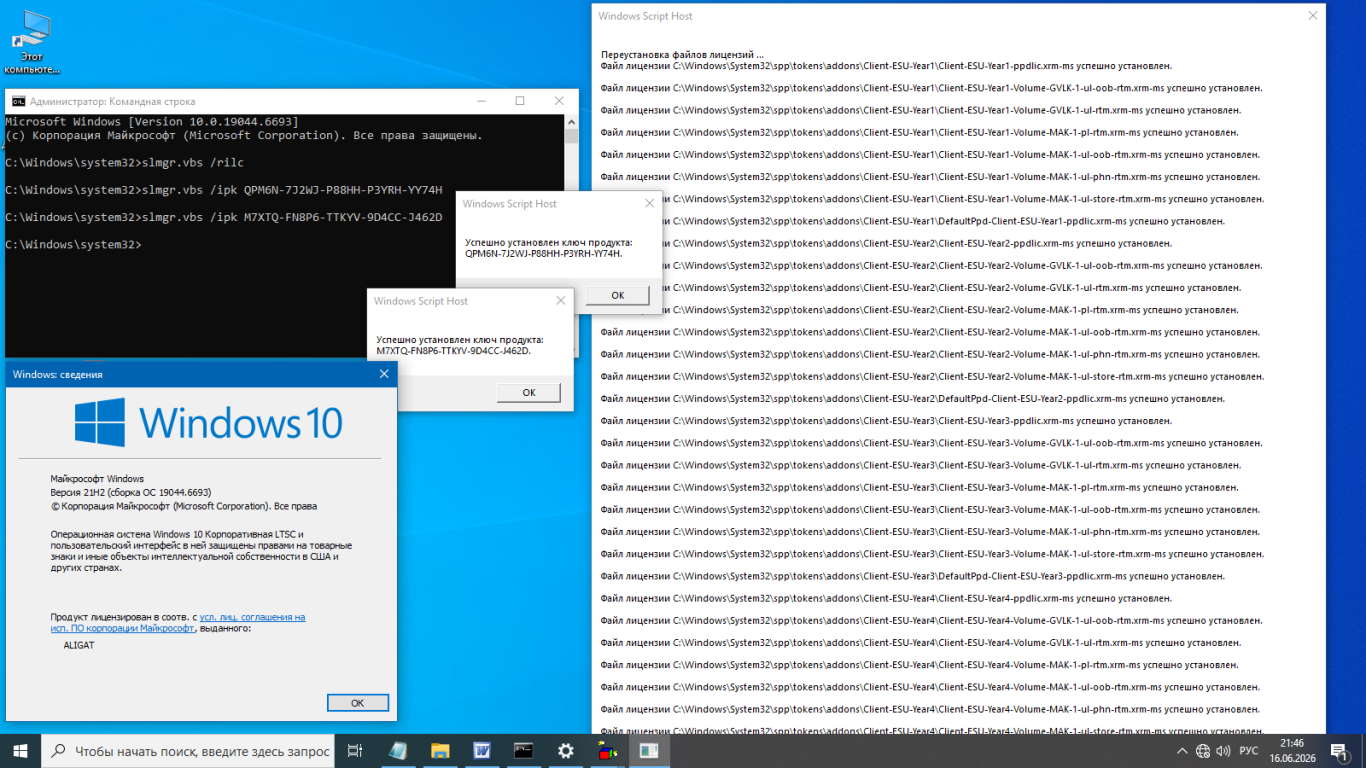Click the taskbar search box

click(x=188, y=751)
